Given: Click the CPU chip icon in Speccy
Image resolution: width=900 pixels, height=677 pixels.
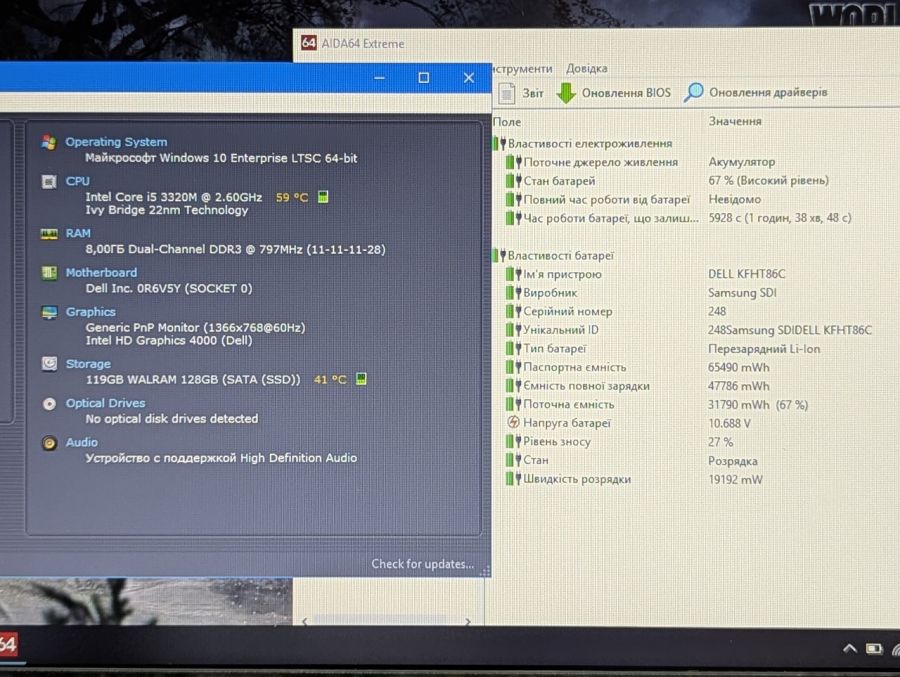Looking at the screenshot, I should click(x=49, y=181).
